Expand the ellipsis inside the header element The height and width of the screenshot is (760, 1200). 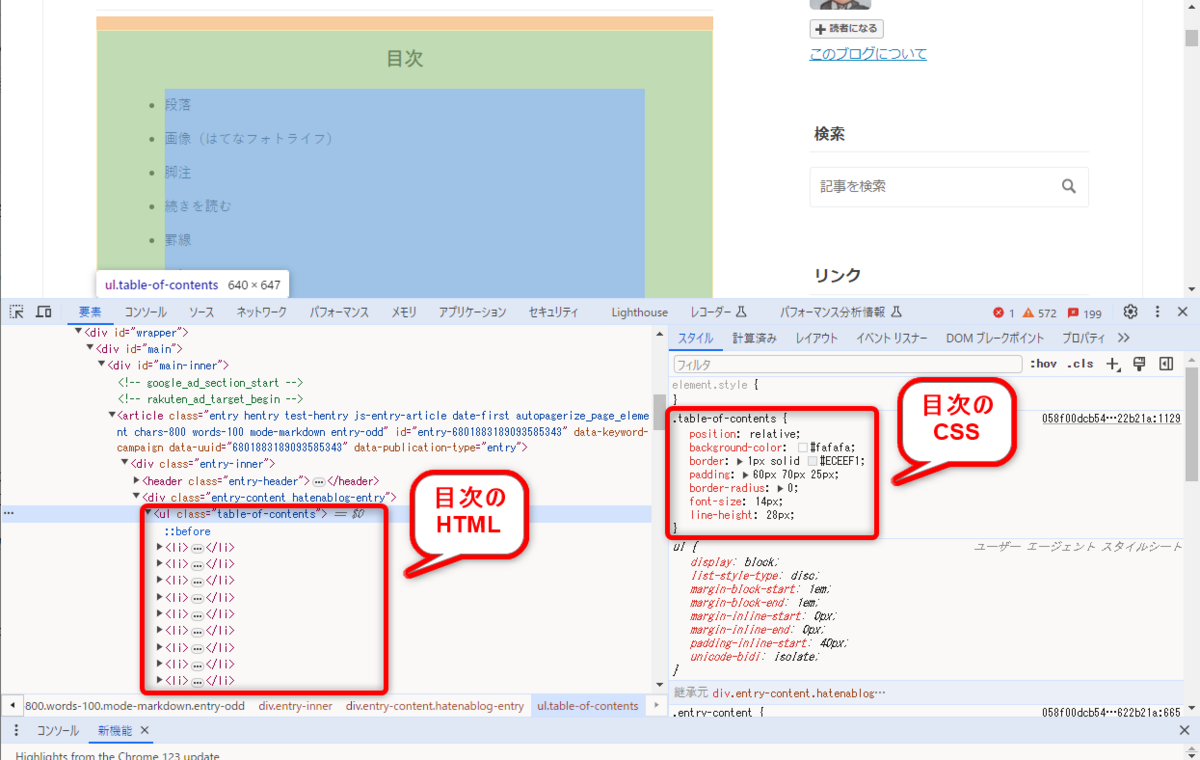(319, 481)
